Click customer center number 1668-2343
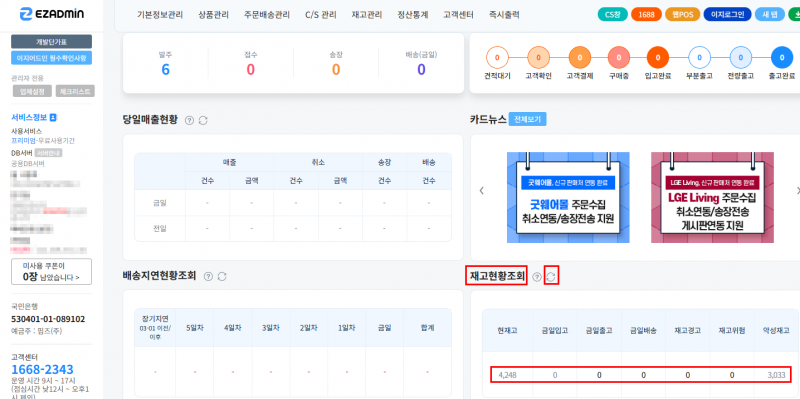800x399 pixels. coord(42,369)
